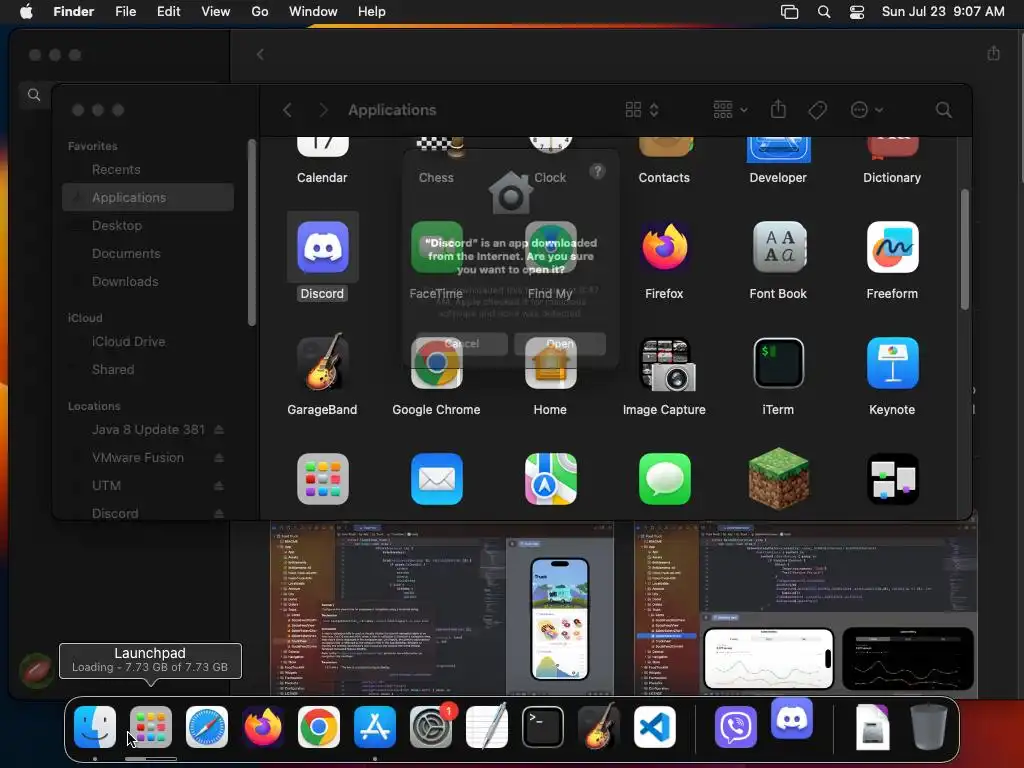This screenshot has height=768, width=1024.
Task: Open the File menu
Action: [125, 12]
